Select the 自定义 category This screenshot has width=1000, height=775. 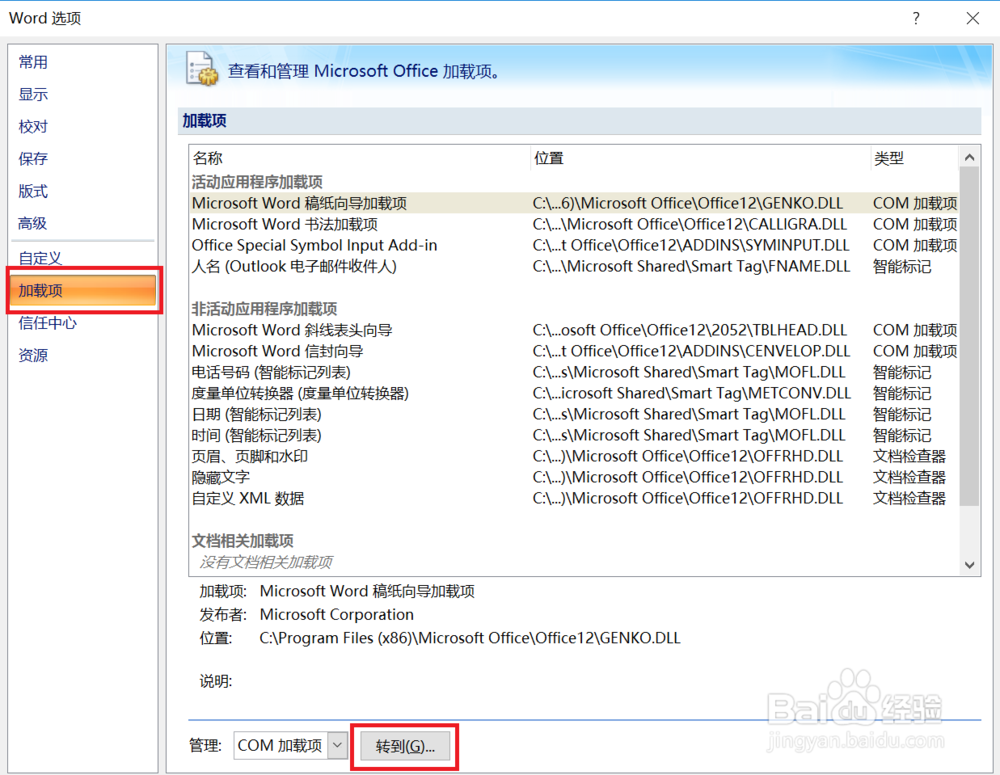(40, 258)
